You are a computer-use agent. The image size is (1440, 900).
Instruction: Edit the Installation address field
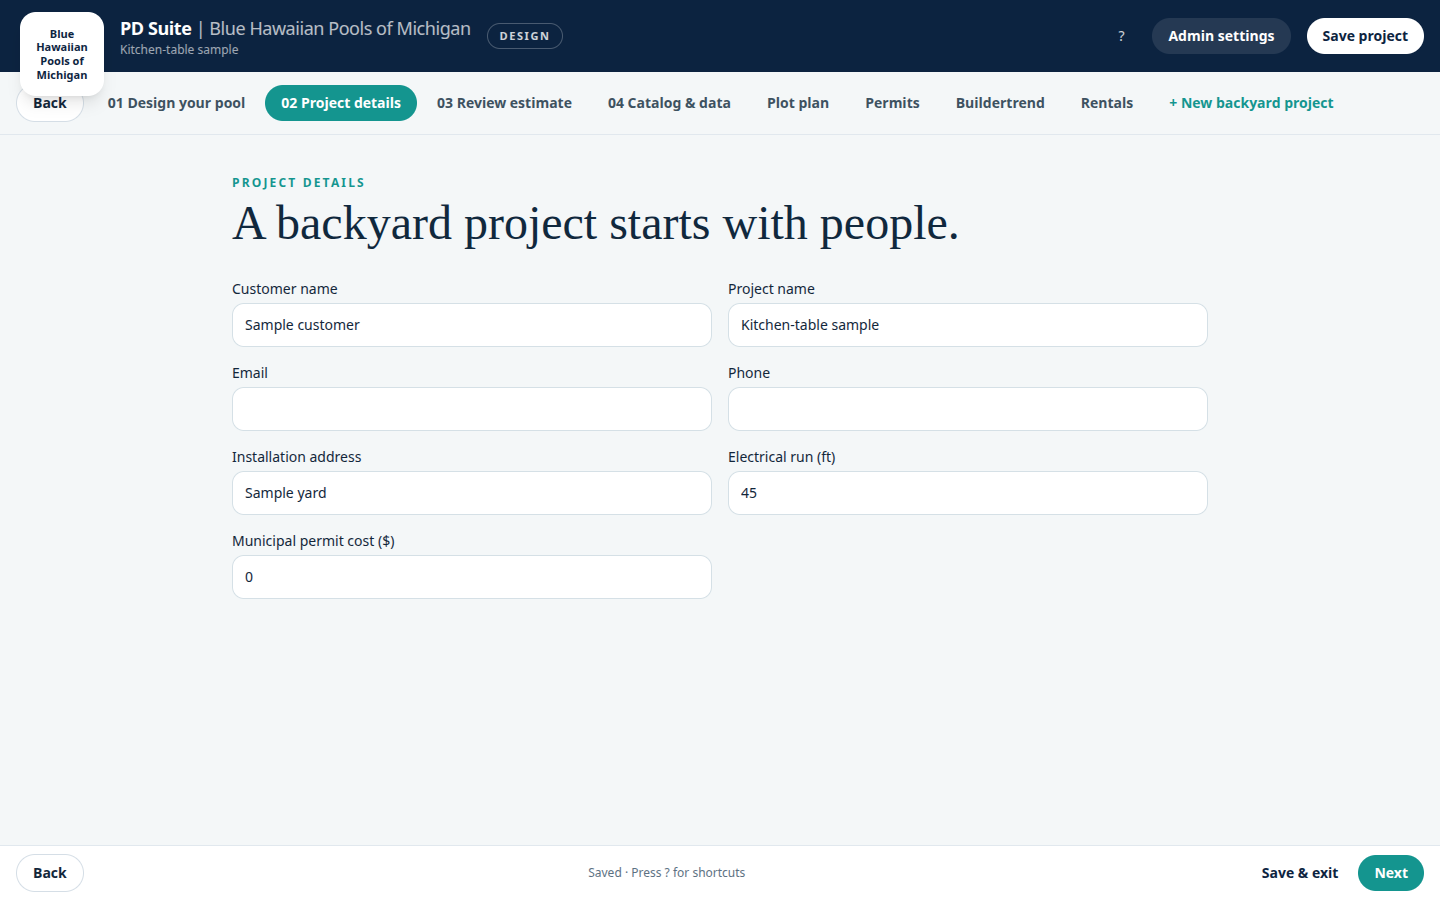coord(472,493)
